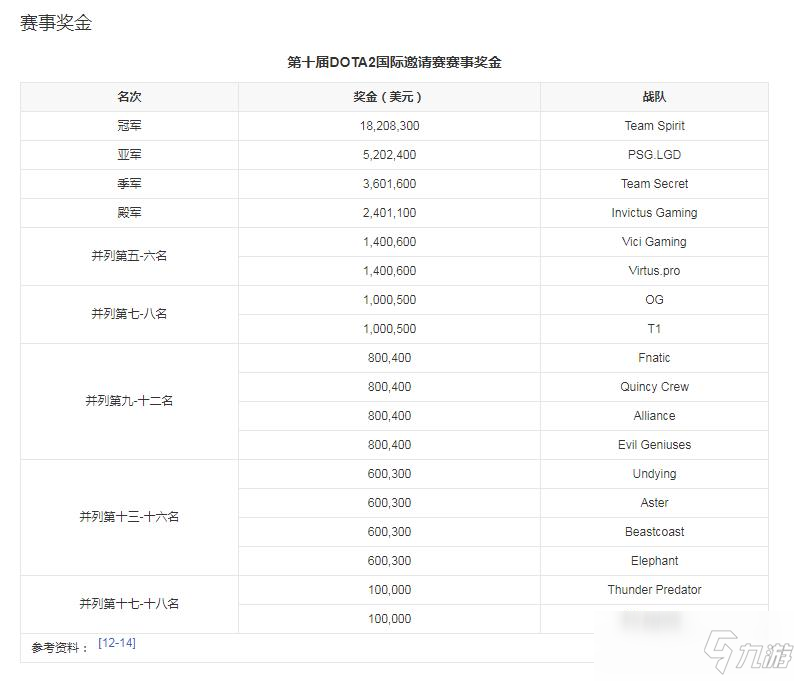Select the 2,401,100 prize value
The width and height of the screenshot is (794, 681).
click(389, 212)
